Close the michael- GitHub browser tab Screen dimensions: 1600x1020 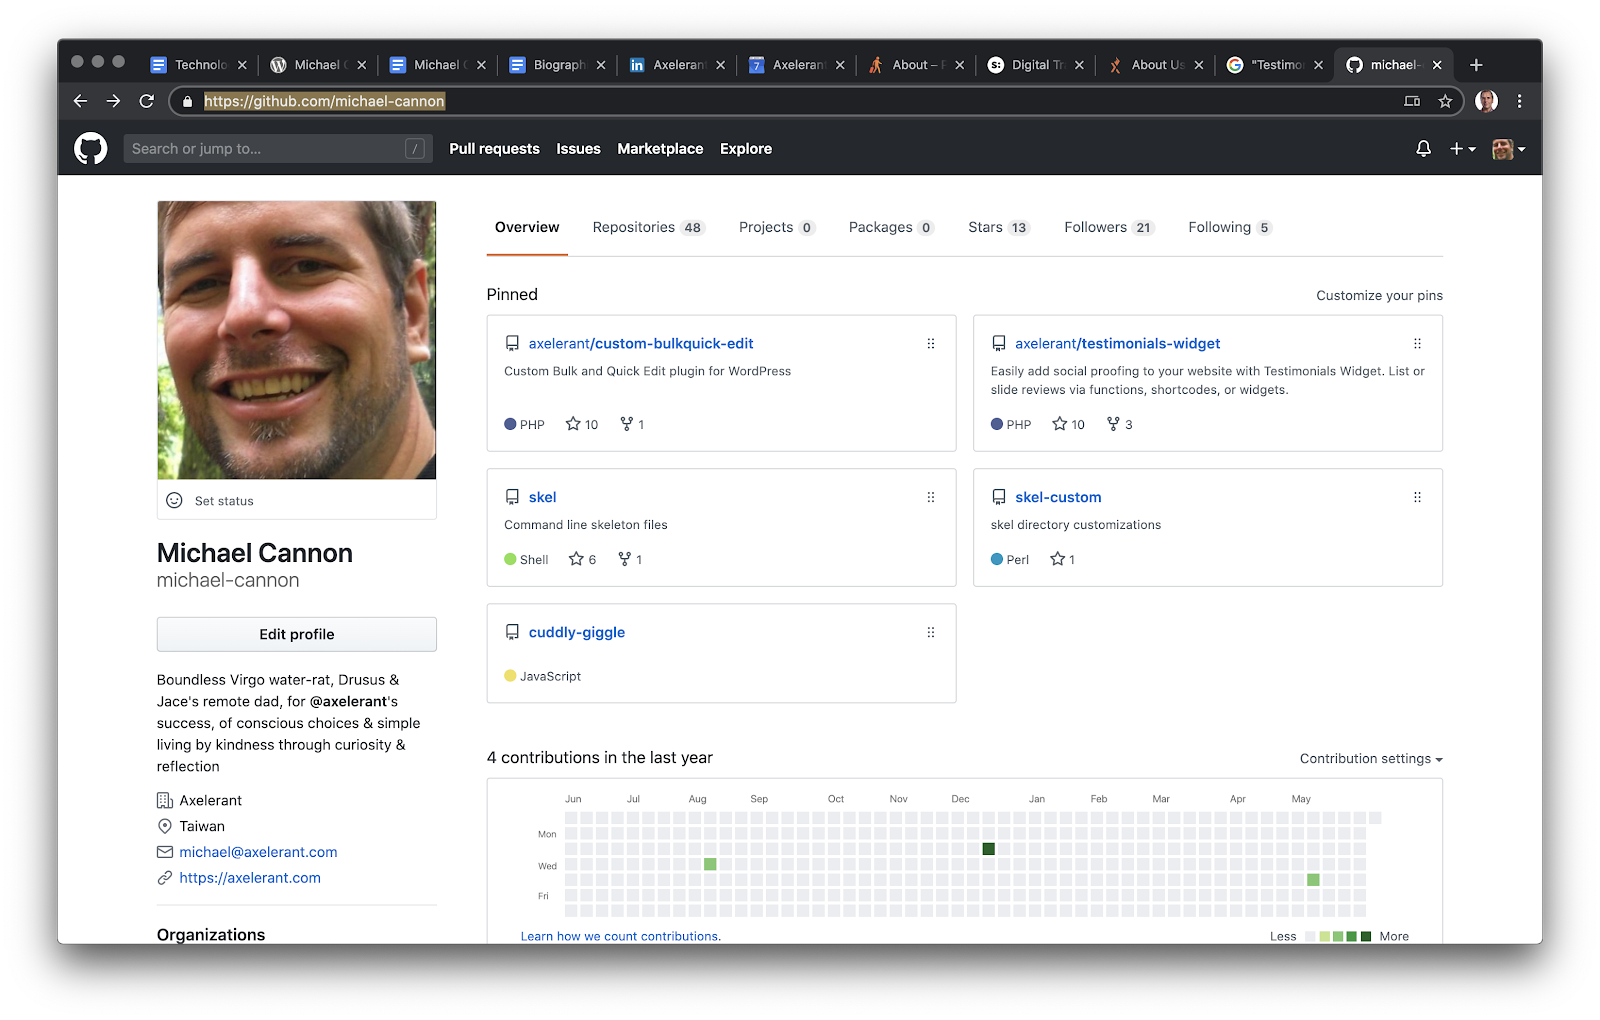click(x=1437, y=65)
